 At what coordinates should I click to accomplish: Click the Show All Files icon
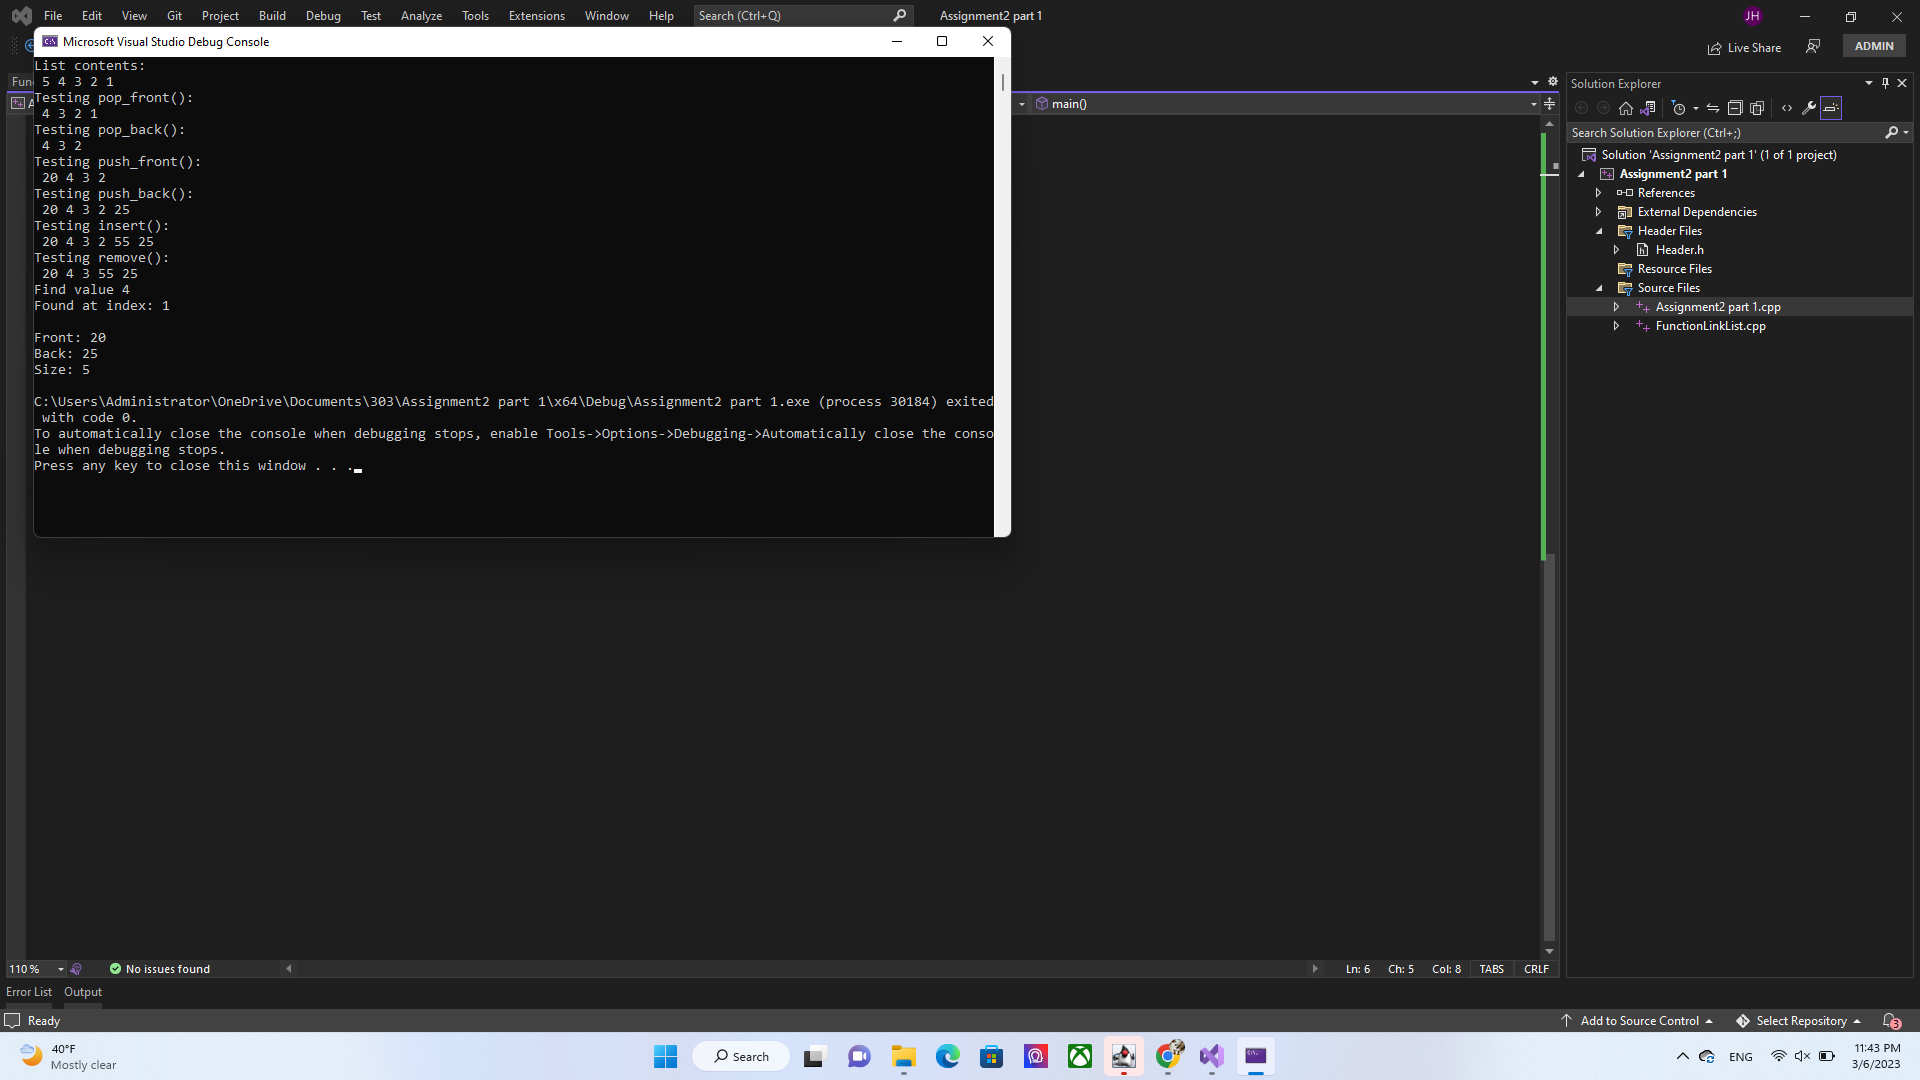click(1757, 108)
